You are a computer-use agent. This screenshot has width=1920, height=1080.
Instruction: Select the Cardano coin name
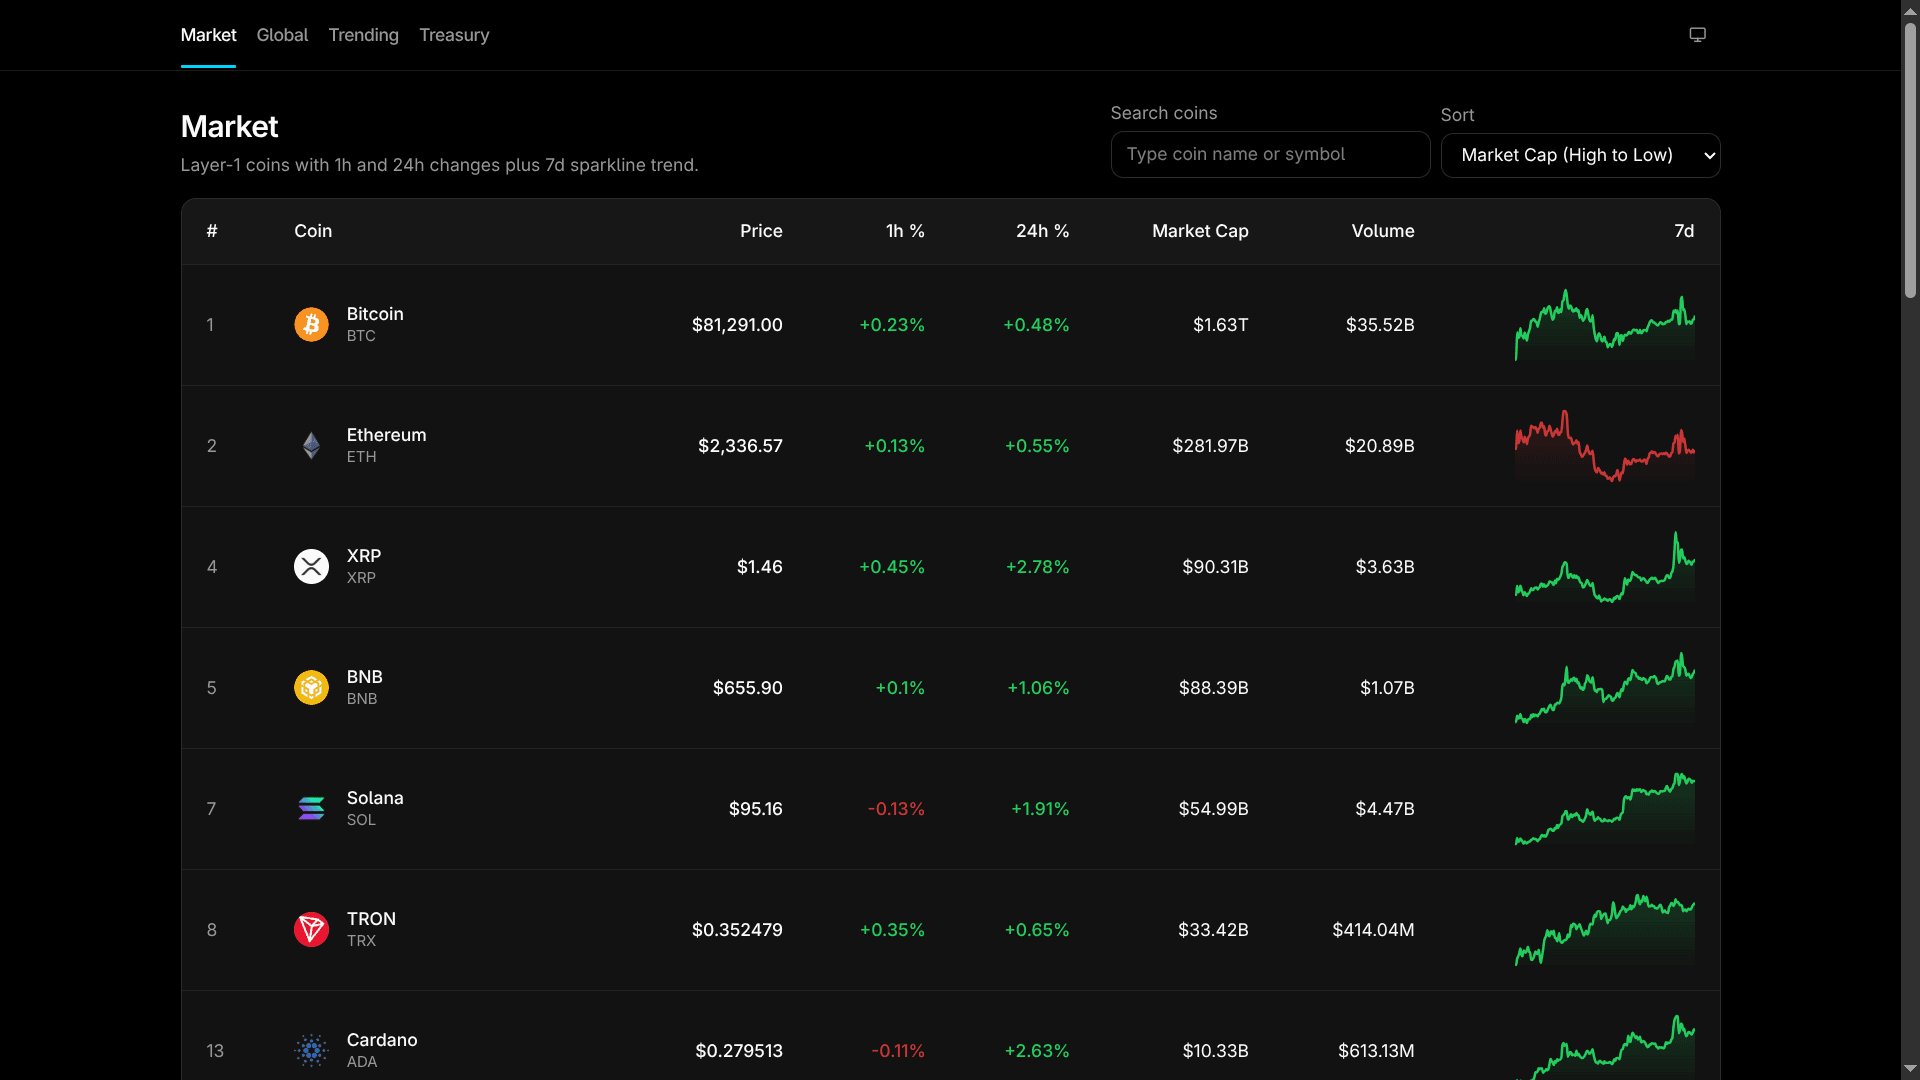[x=382, y=1040]
